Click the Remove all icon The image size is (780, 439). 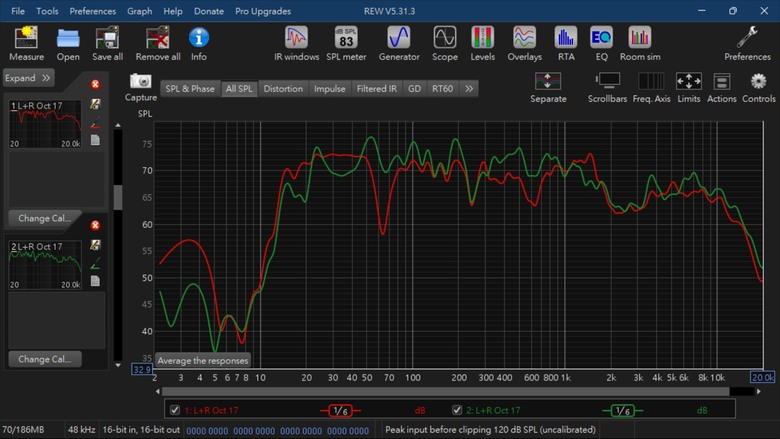[x=158, y=39]
